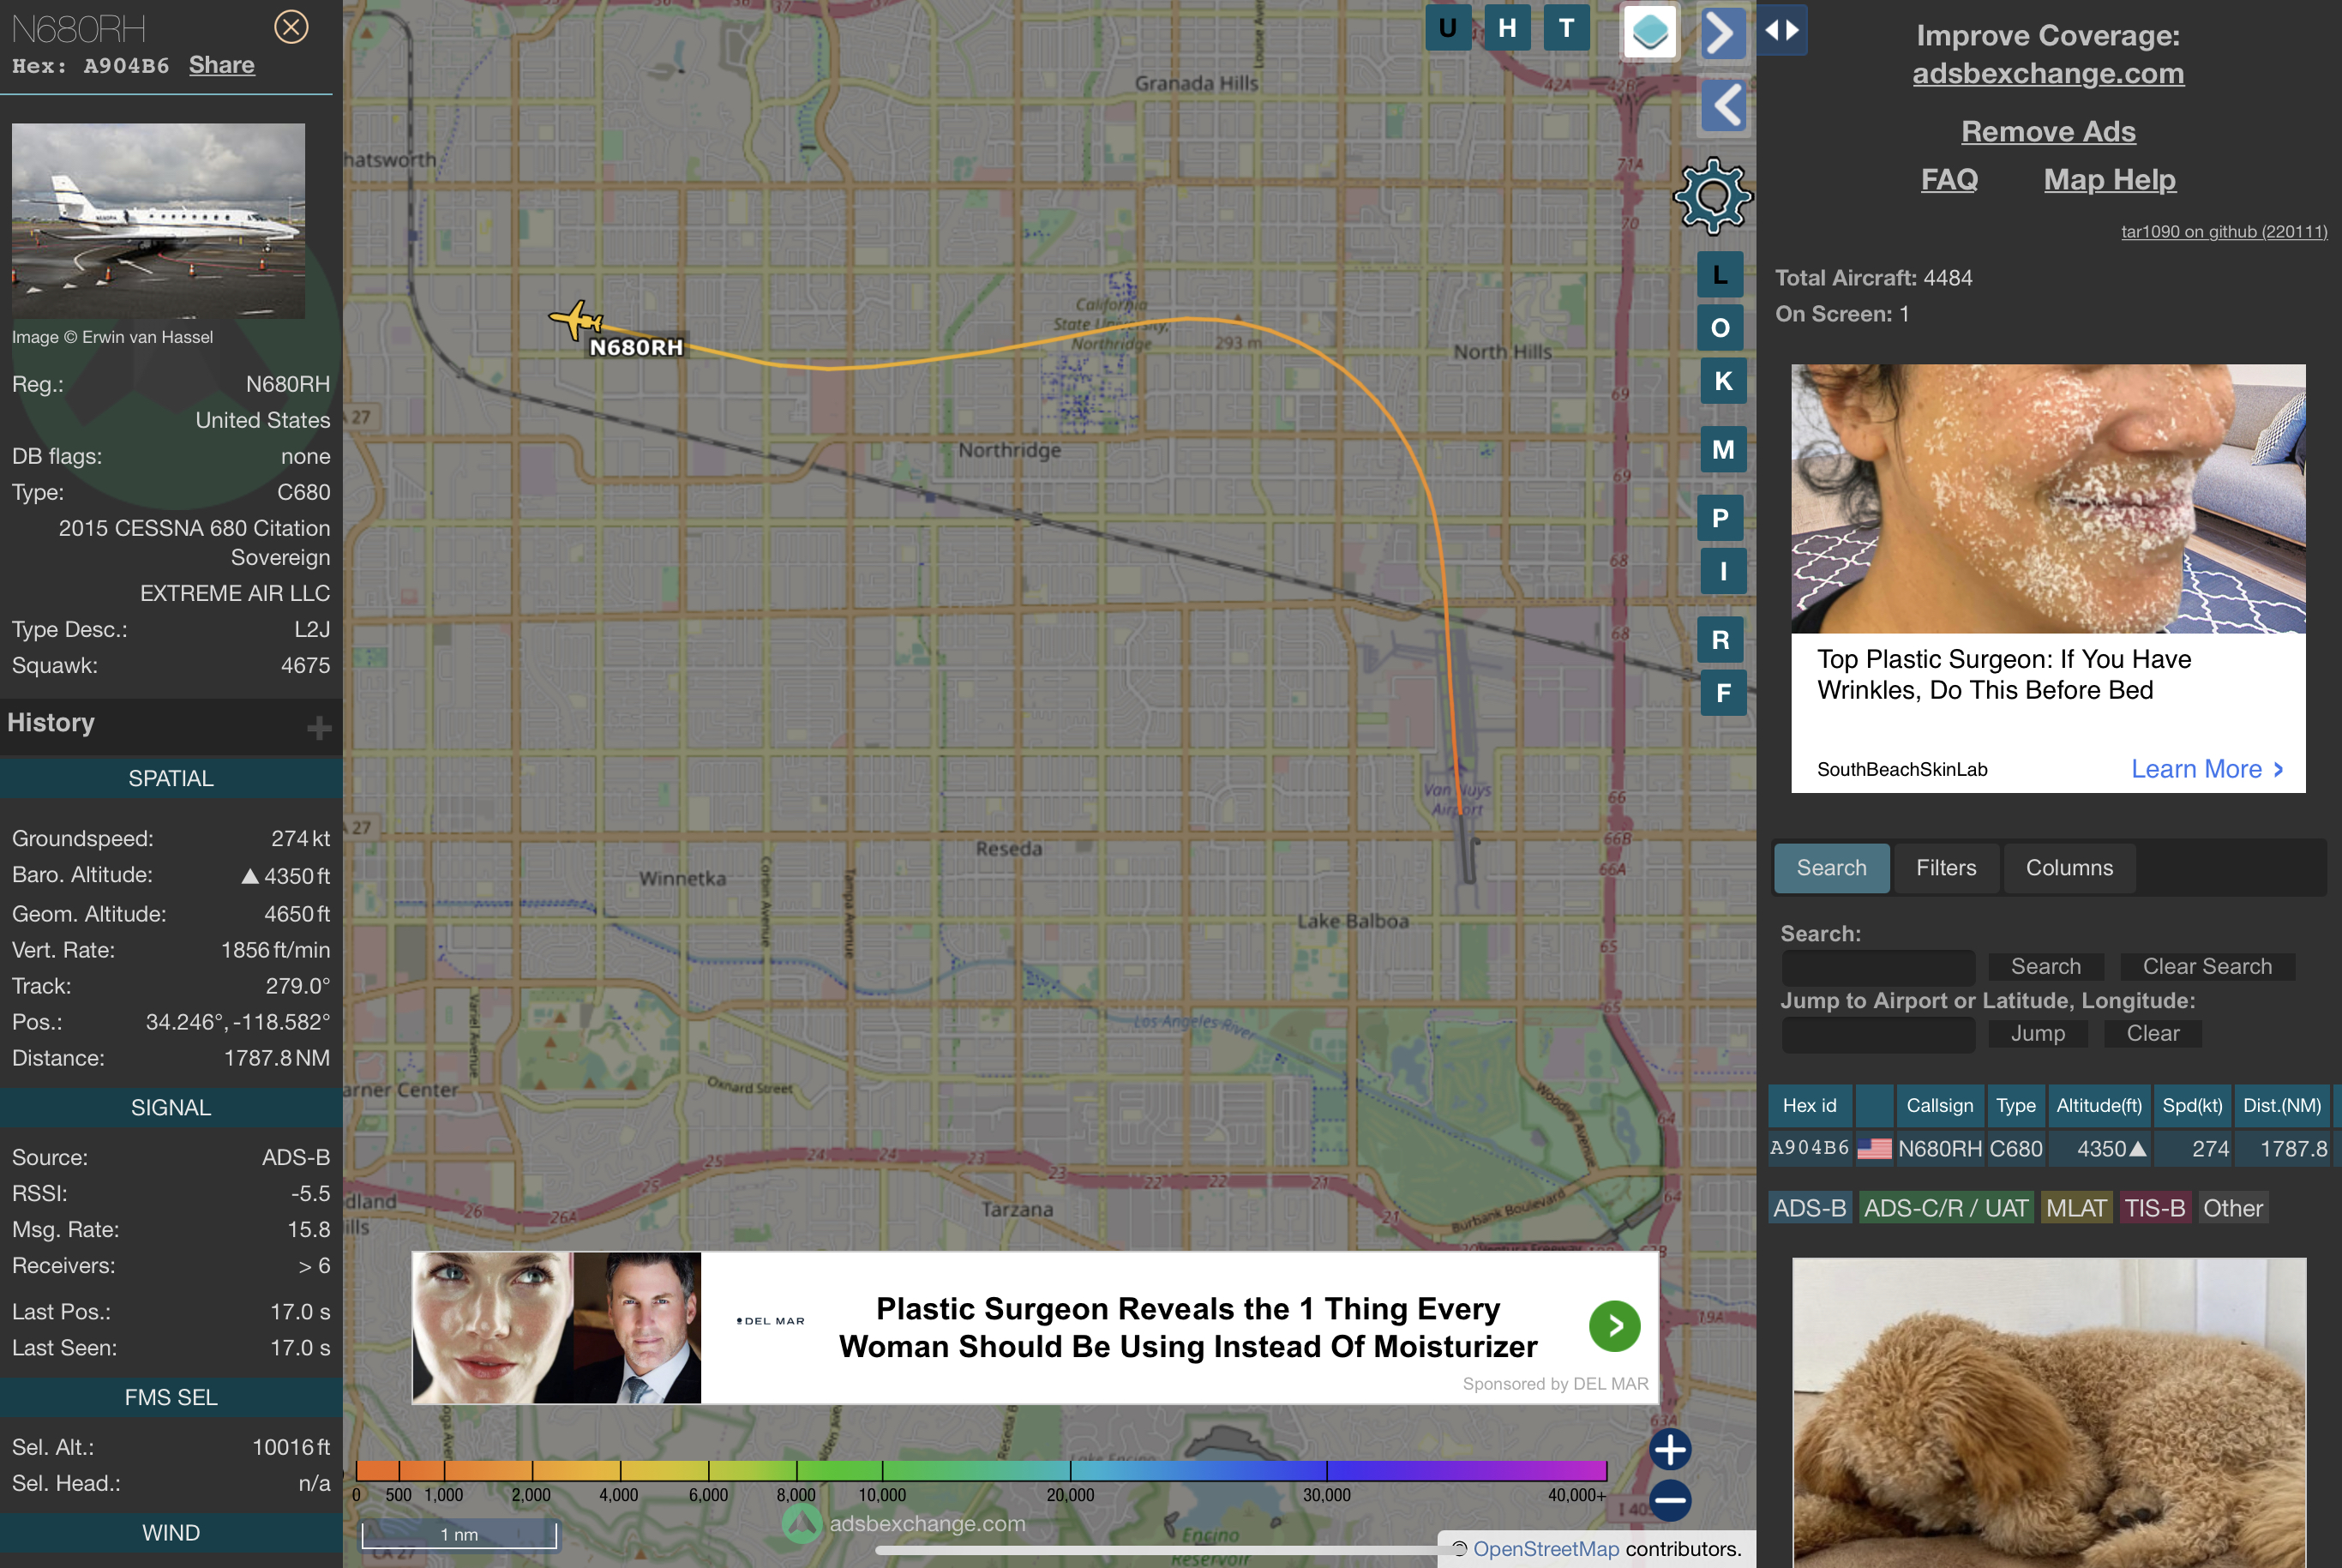Sort by Type column header
The width and height of the screenshot is (2342, 1568).
[x=2015, y=1106]
